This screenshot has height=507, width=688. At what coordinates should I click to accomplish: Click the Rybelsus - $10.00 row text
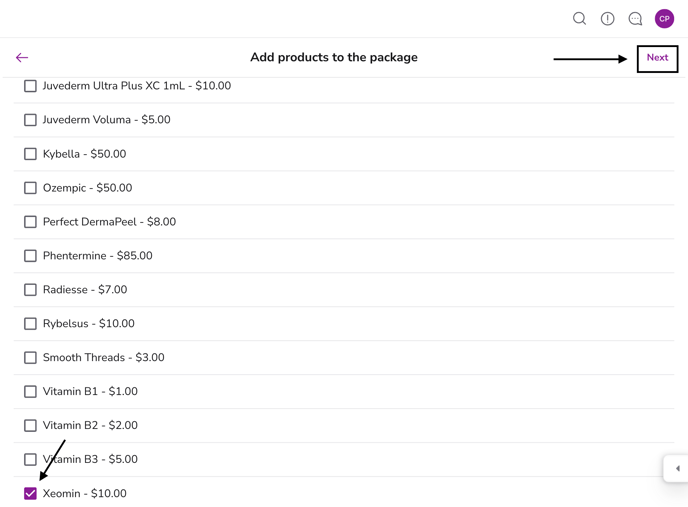click(88, 324)
